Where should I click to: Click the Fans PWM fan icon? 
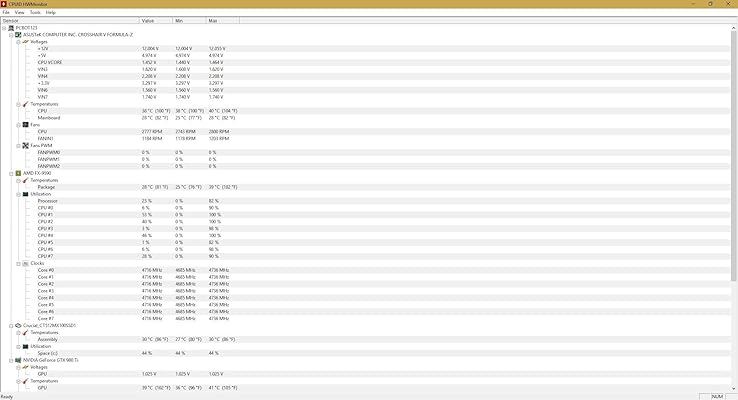tap(25, 145)
